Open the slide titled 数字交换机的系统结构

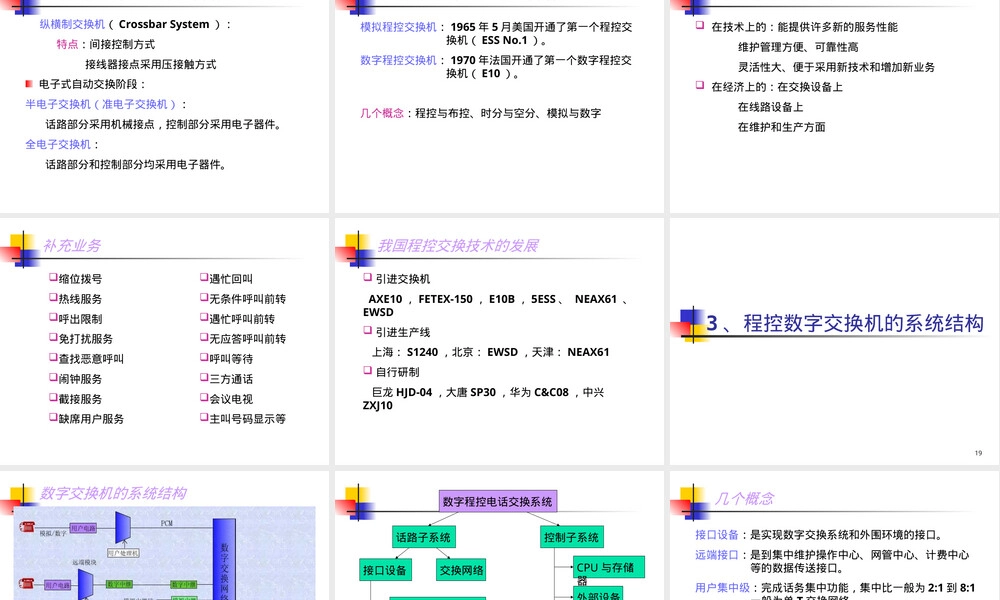[x=165, y=536]
